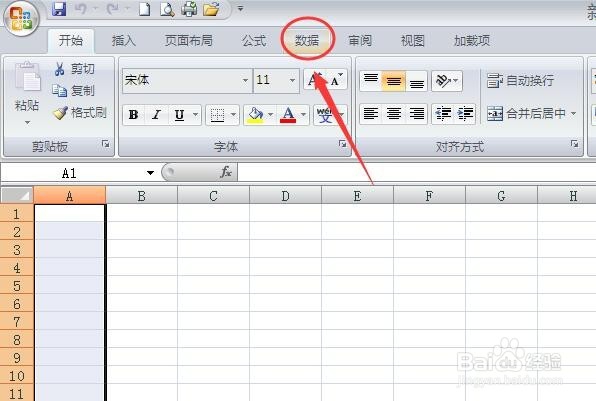The width and height of the screenshot is (596, 401).
Task: Click the quick print printer icon
Action: click(189, 9)
